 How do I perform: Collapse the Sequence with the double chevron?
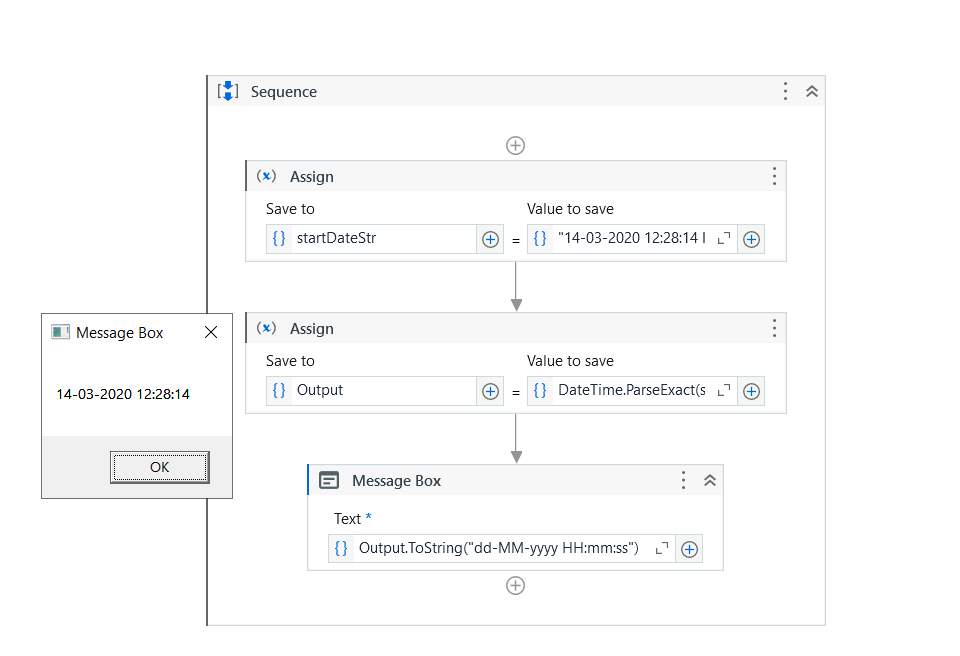pyautogui.click(x=811, y=90)
